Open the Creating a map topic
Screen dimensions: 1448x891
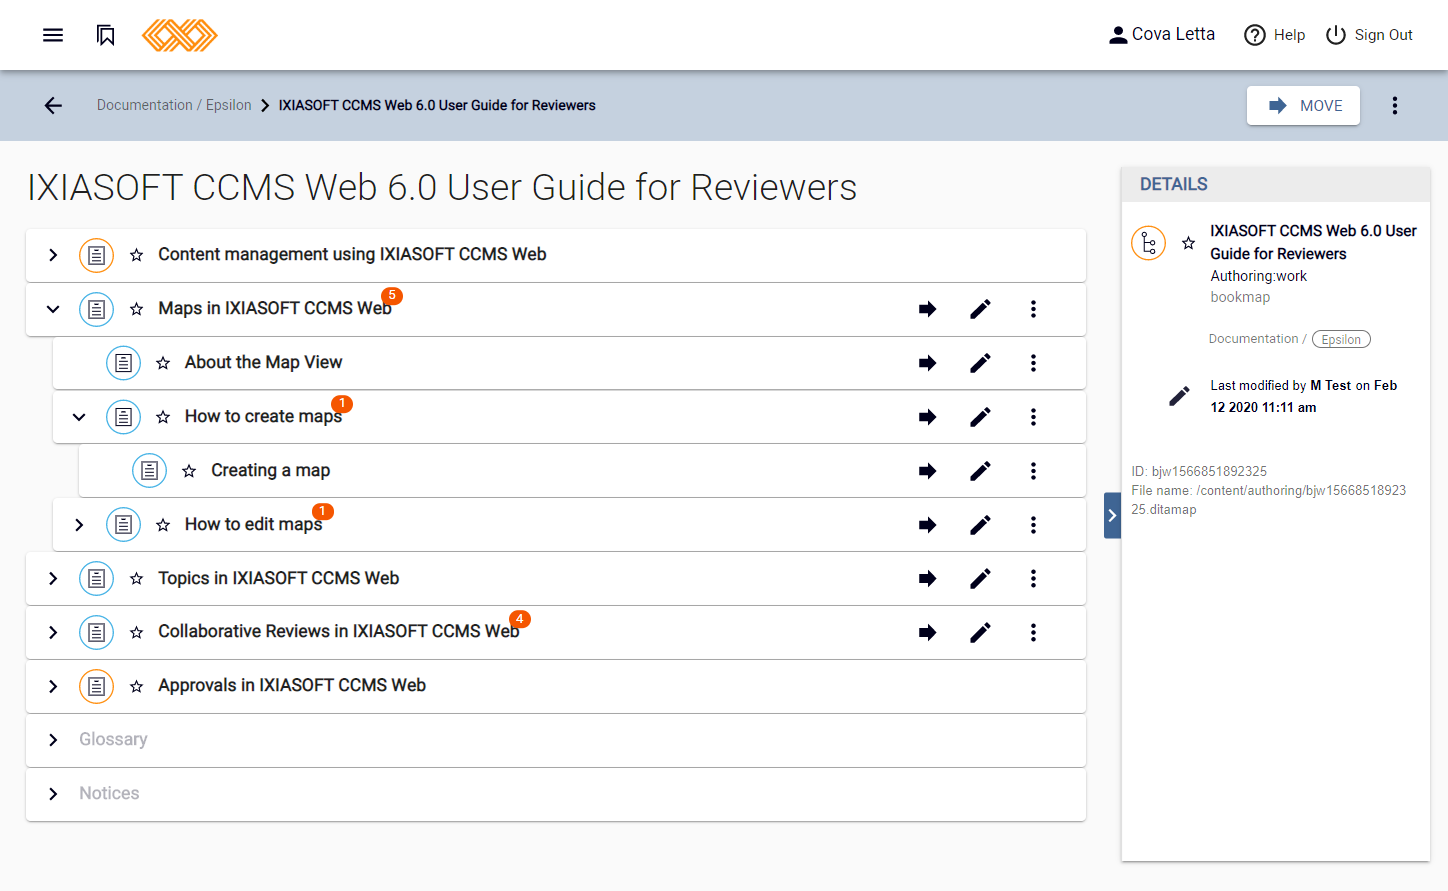pyautogui.click(x=270, y=471)
